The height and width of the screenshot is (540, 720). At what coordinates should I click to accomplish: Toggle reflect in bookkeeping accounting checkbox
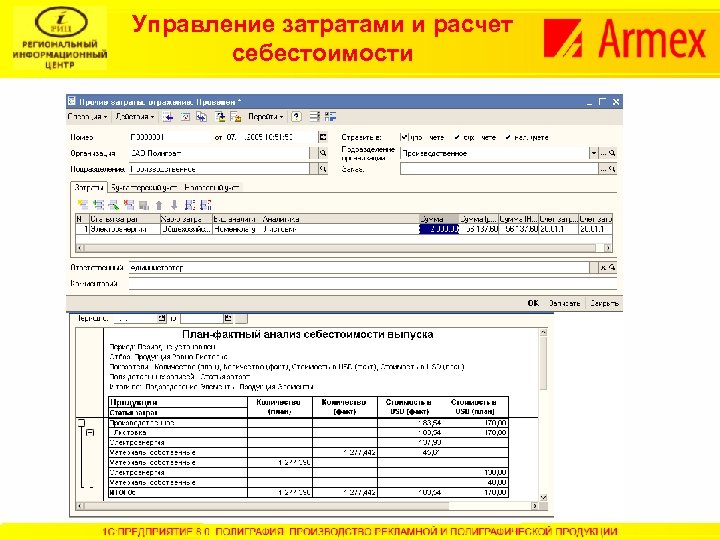pyautogui.click(x=456, y=137)
